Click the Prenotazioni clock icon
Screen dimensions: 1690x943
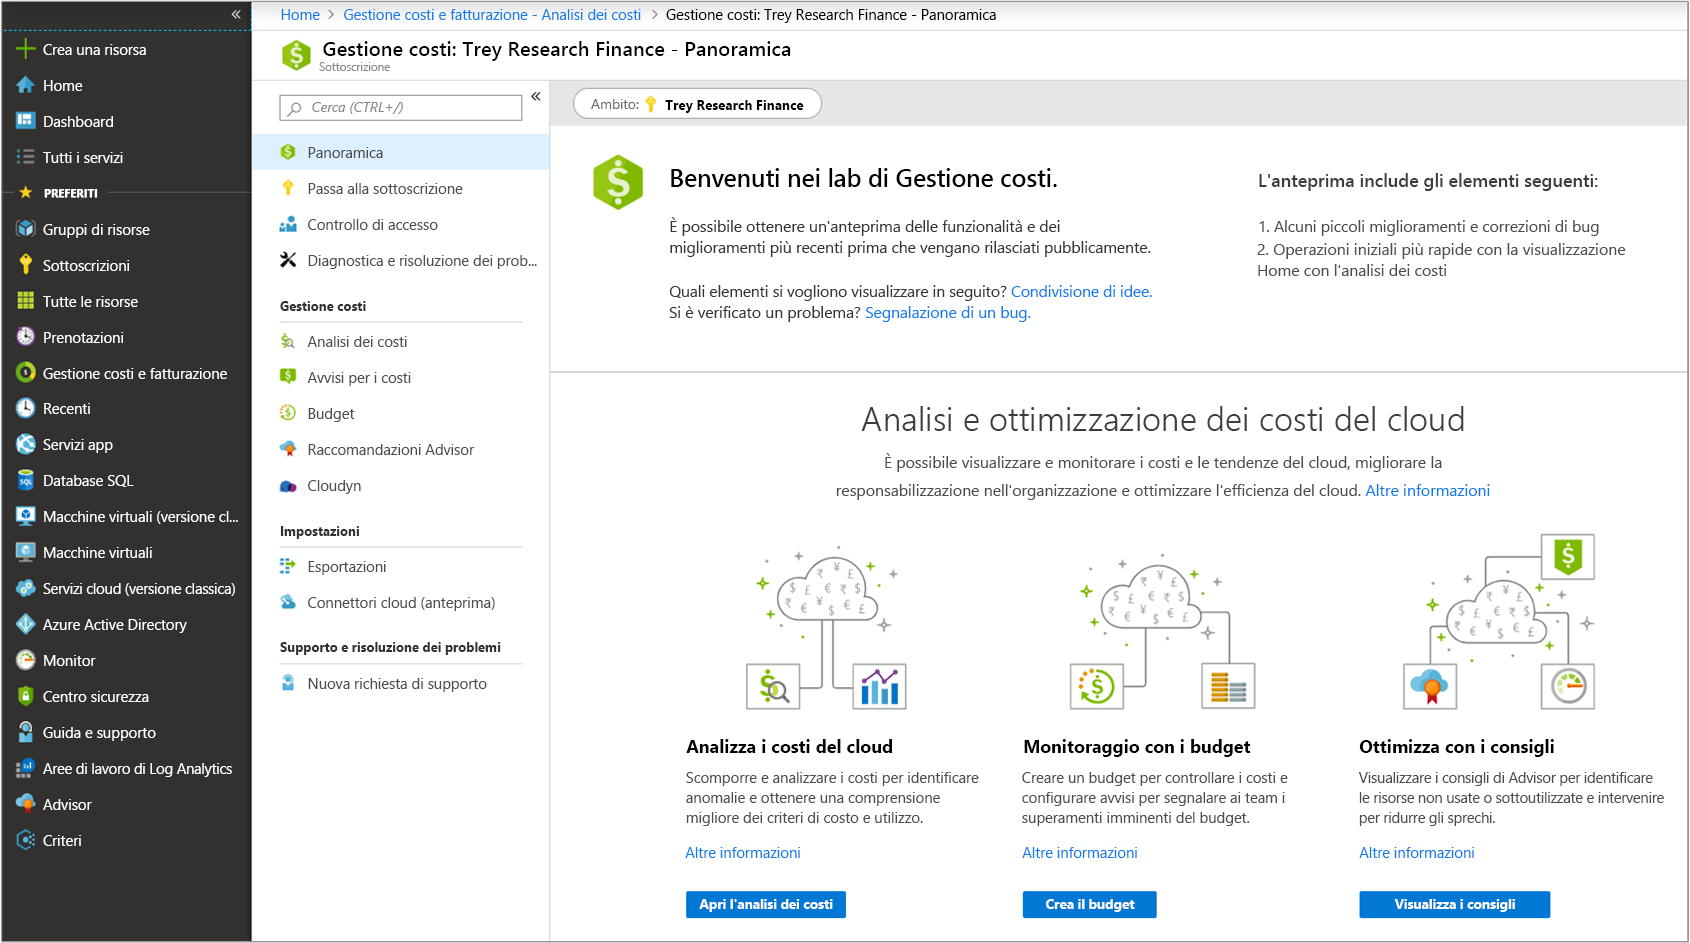coord(25,337)
